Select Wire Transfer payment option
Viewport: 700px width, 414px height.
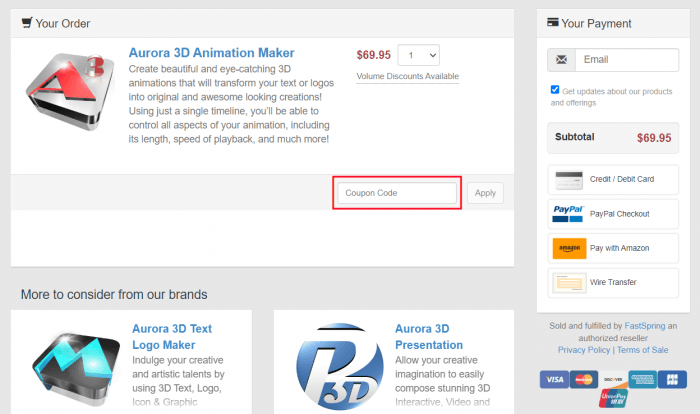point(613,283)
